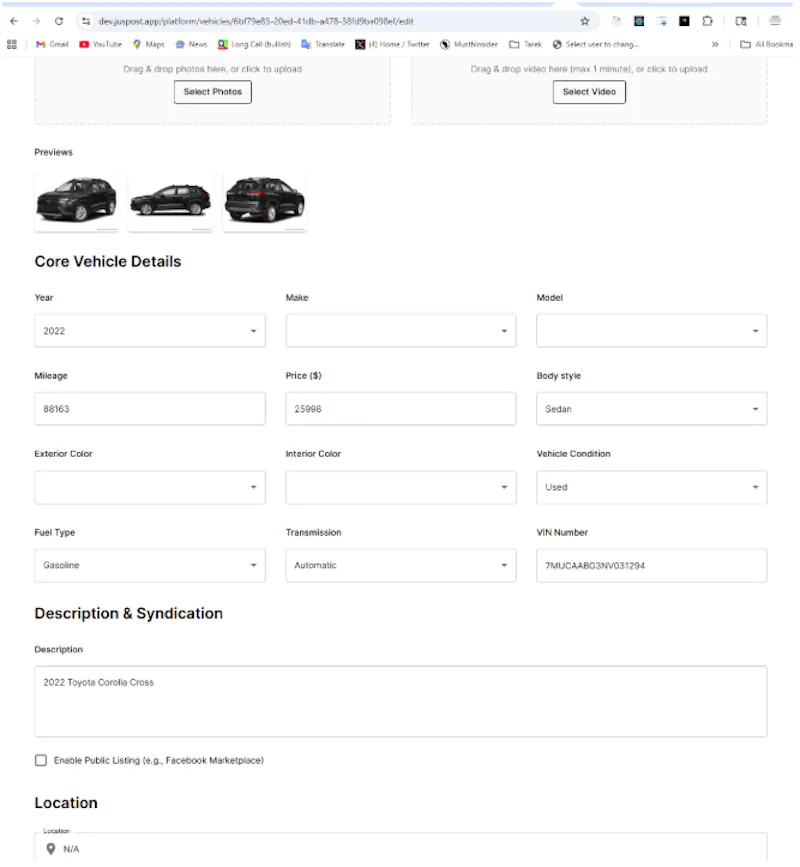The image size is (800, 867).
Task: Open the Select user to change bookmark
Action: pos(596,44)
